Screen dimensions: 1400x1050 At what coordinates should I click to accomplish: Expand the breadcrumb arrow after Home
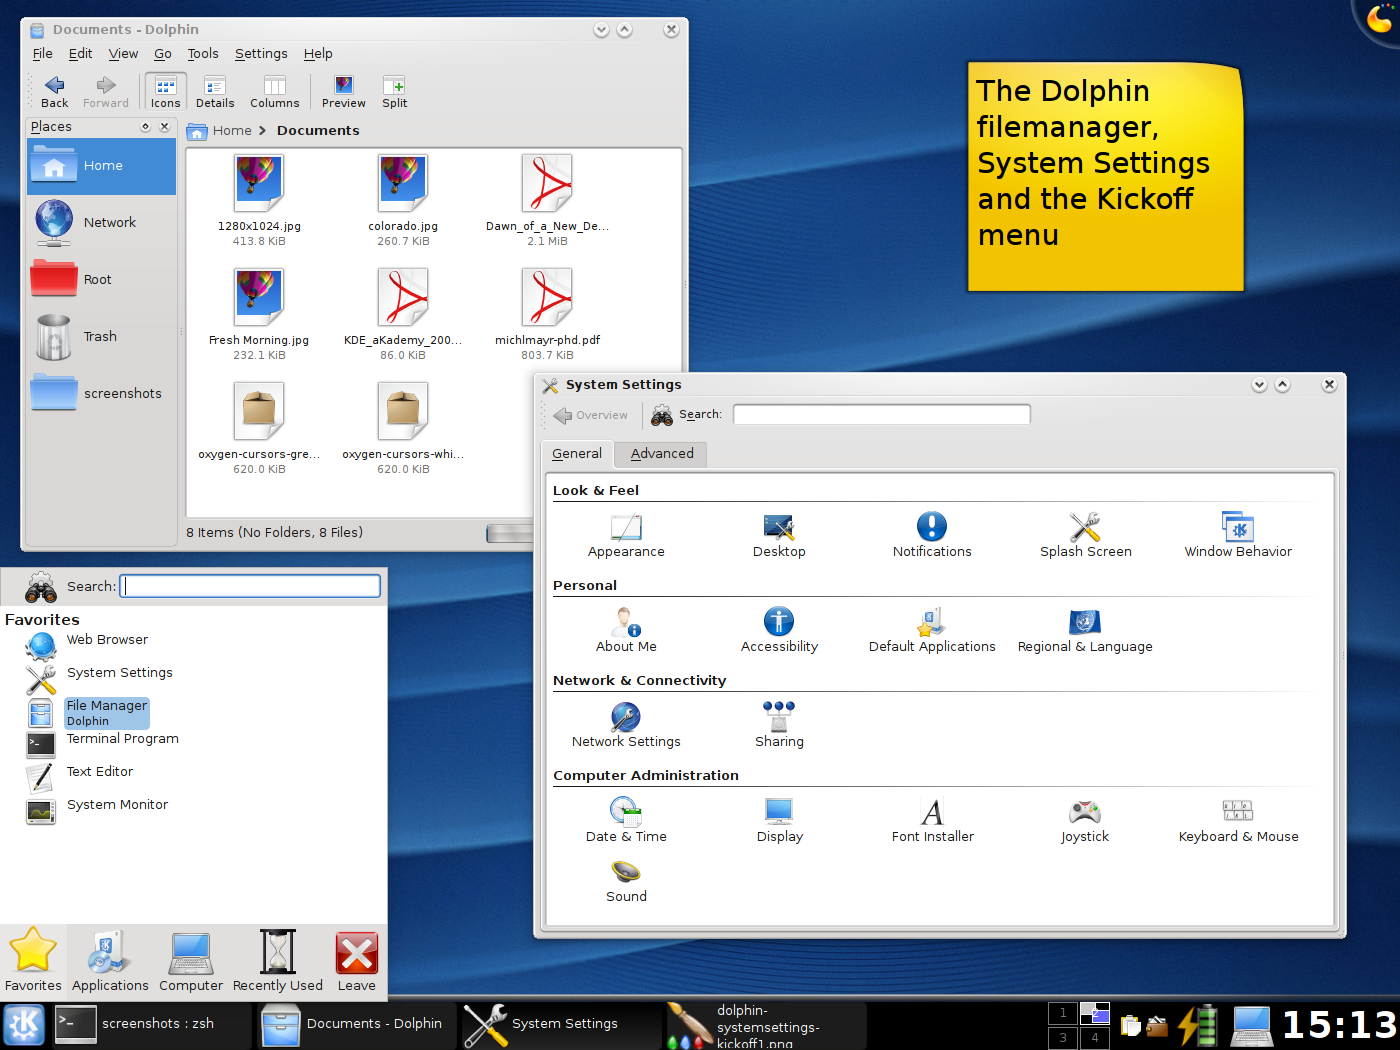pyautogui.click(x=262, y=131)
